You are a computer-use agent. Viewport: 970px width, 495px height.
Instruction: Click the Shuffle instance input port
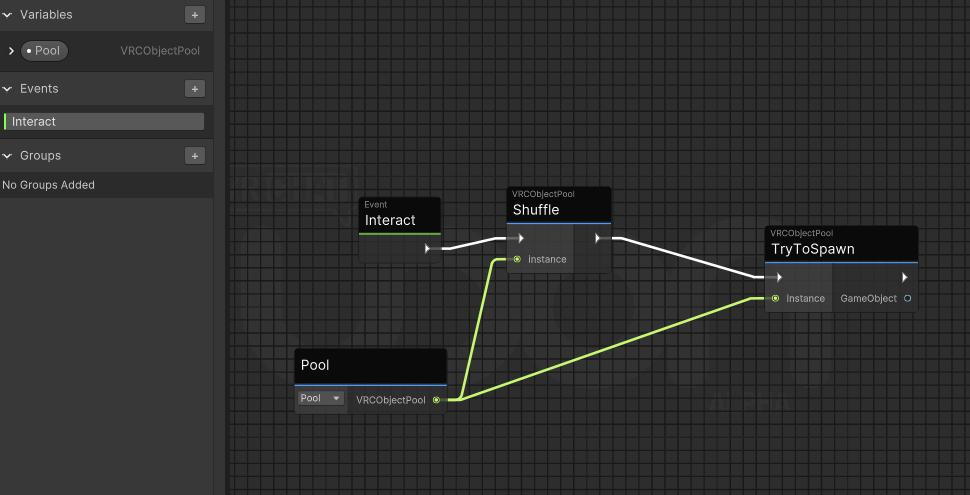(517, 259)
